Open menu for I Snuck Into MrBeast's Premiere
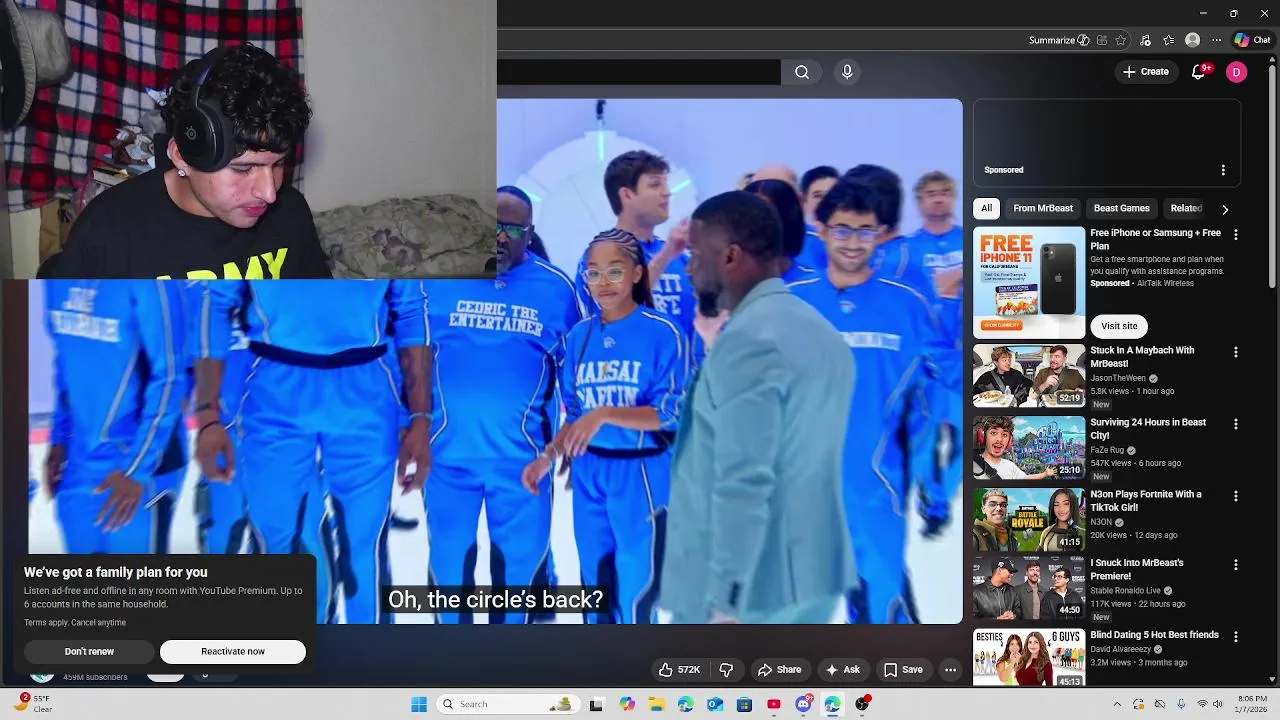Image resolution: width=1280 pixels, height=720 pixels. (1236, 565)
